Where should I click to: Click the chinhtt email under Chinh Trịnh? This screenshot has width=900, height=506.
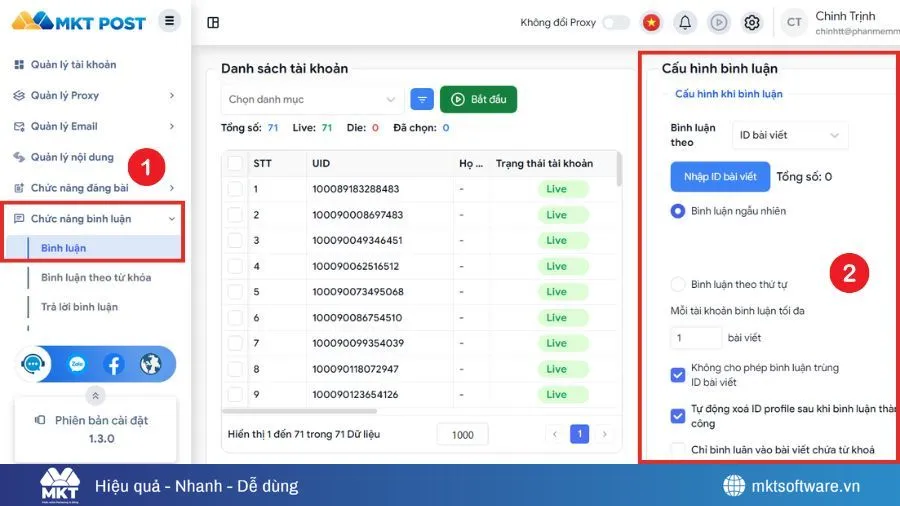(x=858, y=32)
